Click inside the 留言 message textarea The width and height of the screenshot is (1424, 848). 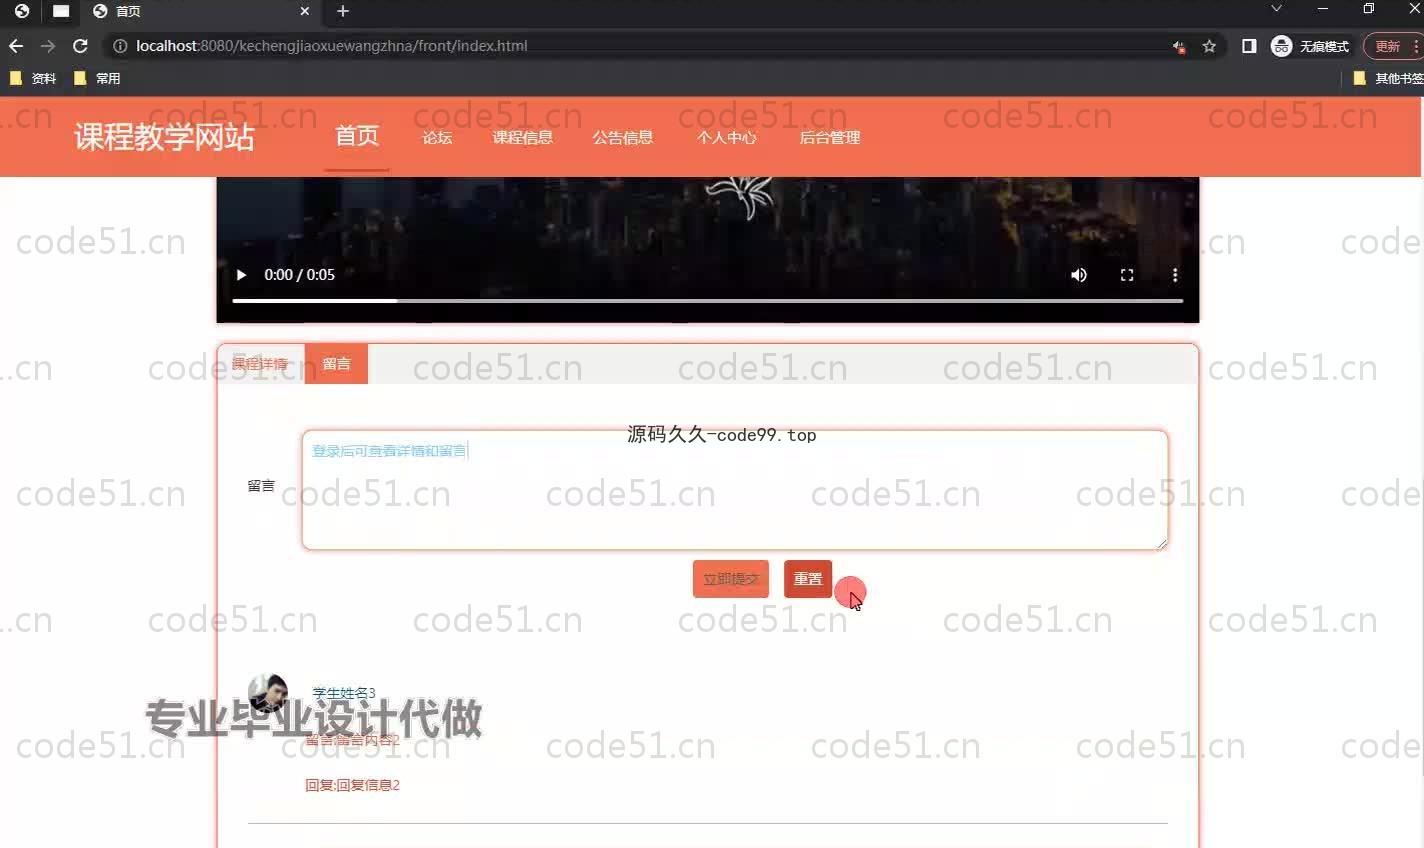coord(735,490)
